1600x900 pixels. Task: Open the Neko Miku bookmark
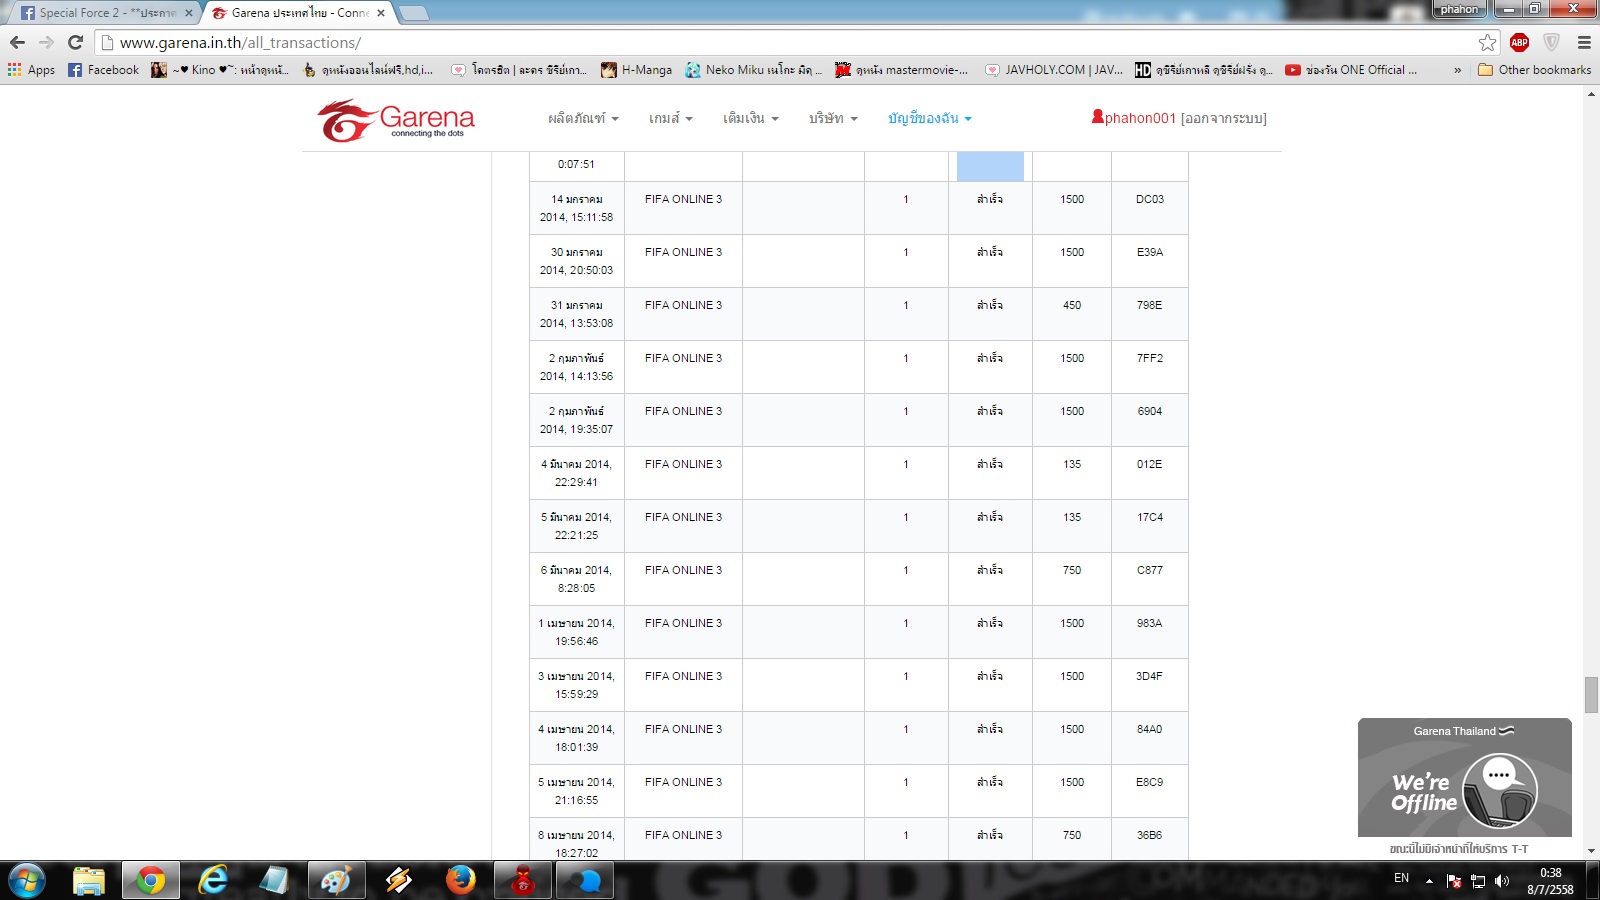754,70
